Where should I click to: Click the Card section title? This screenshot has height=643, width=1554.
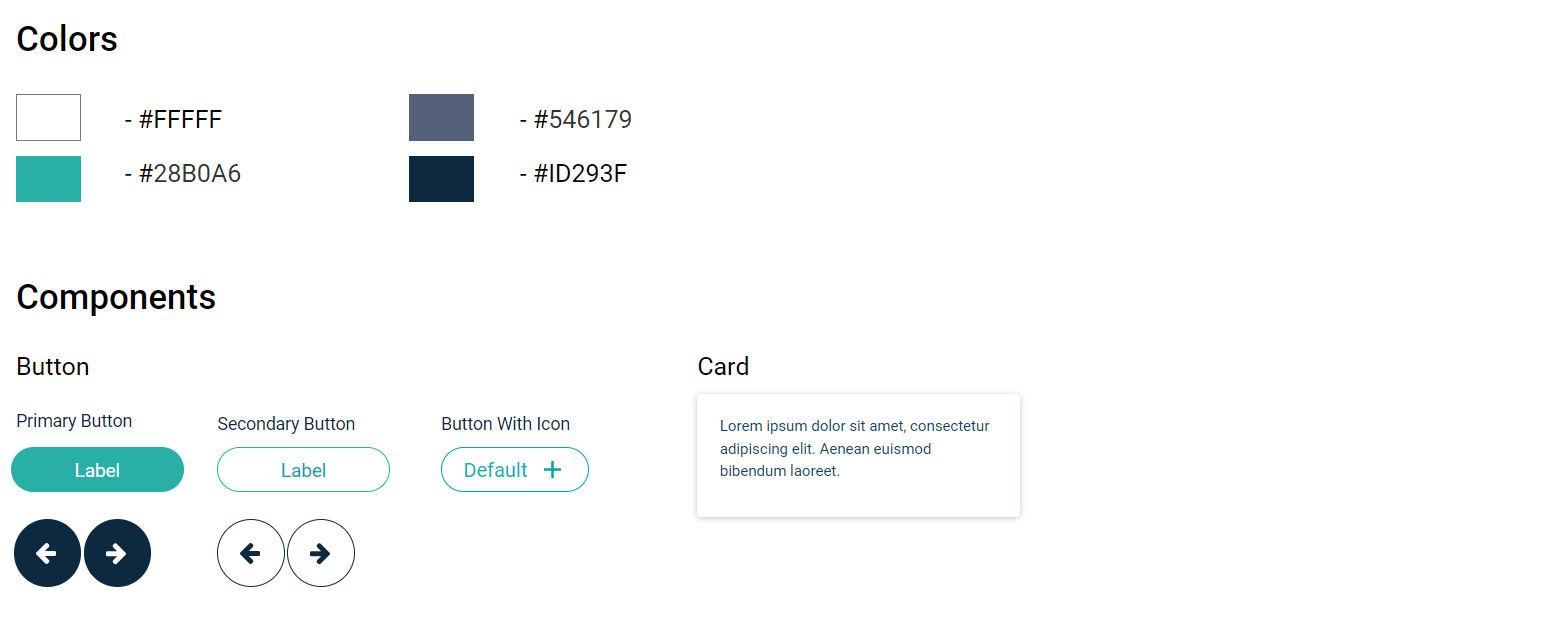723,367
